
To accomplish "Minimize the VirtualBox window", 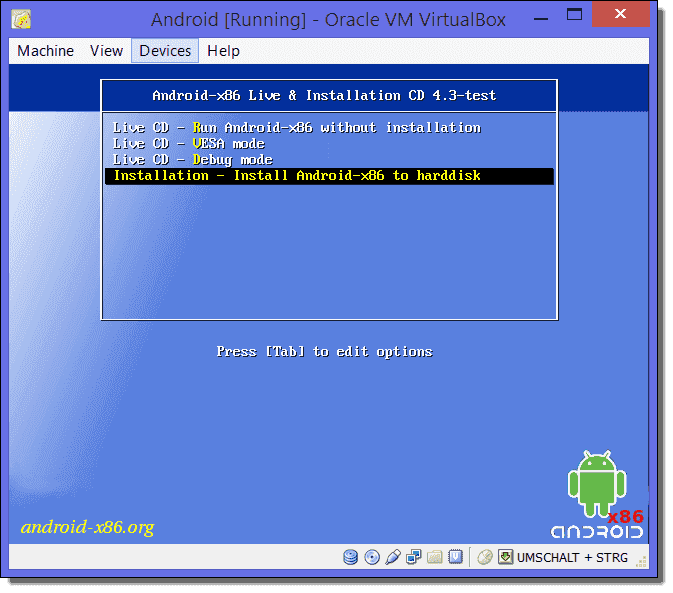I will coord(541,18).
